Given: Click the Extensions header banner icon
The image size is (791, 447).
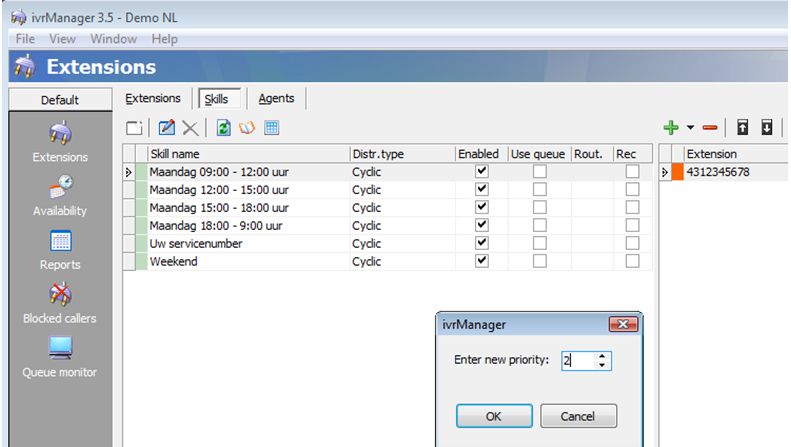Looking at the screenshot, I should [25, 67].
